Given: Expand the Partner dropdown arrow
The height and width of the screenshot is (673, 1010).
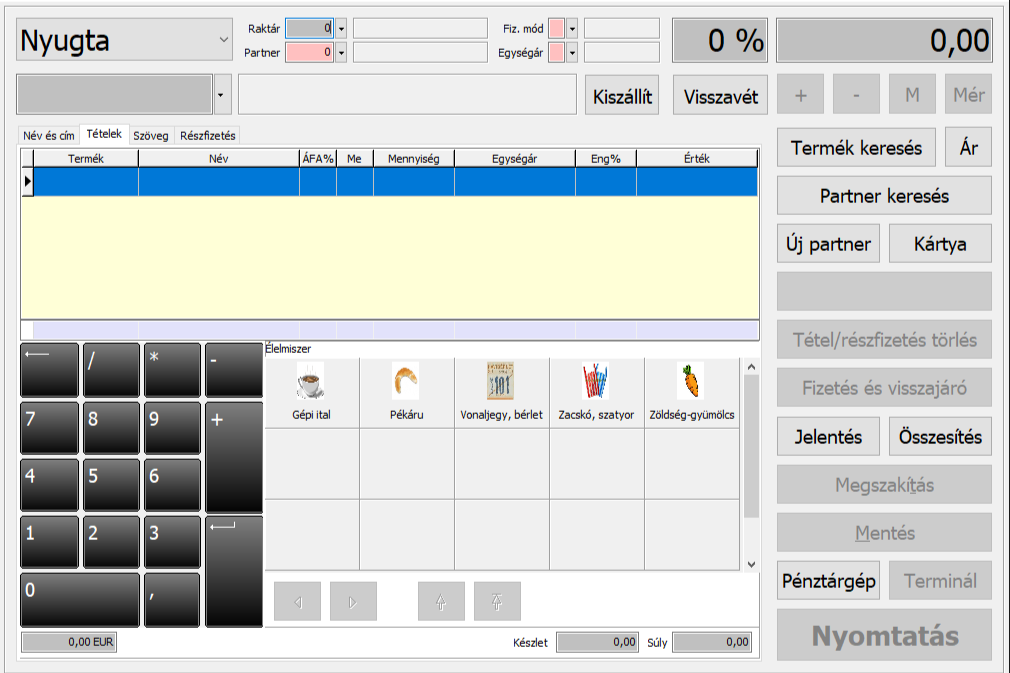Looking at the screenshot, I should 341,53.
